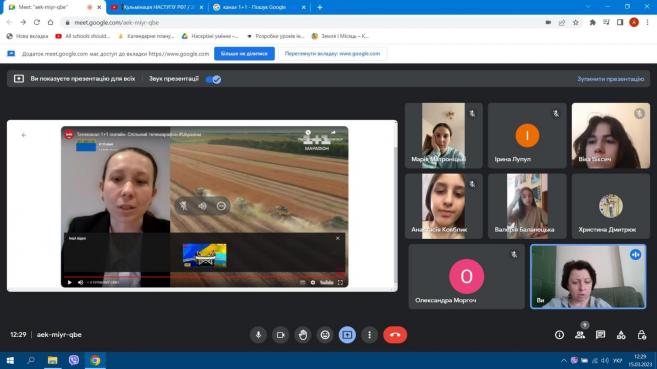Open meeting details info icon

click(559, 335)
